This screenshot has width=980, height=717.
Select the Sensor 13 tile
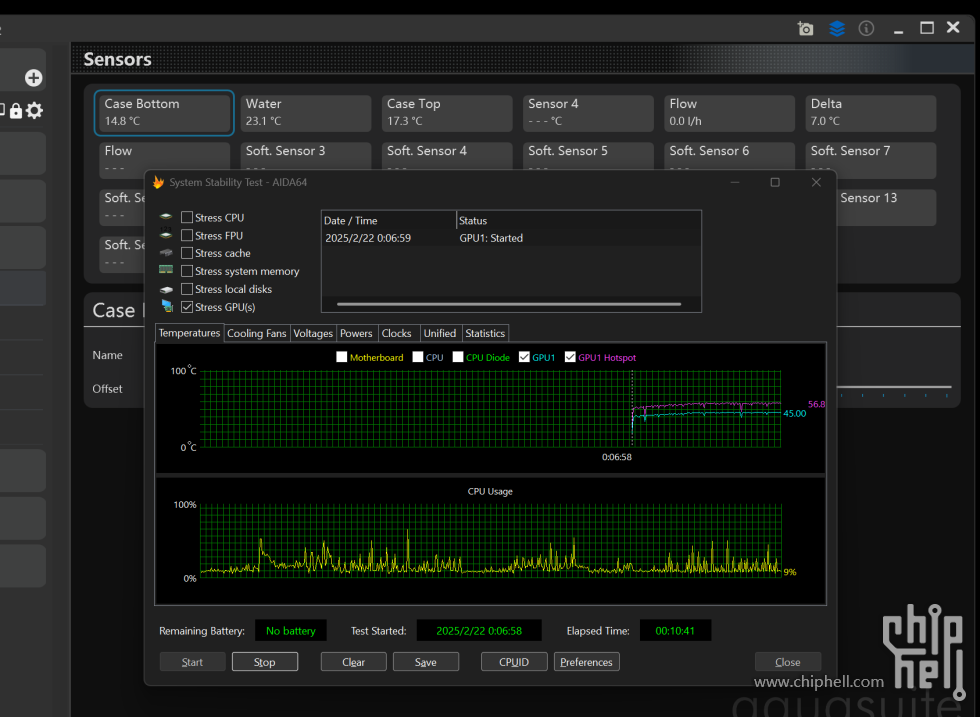(886, 207)
